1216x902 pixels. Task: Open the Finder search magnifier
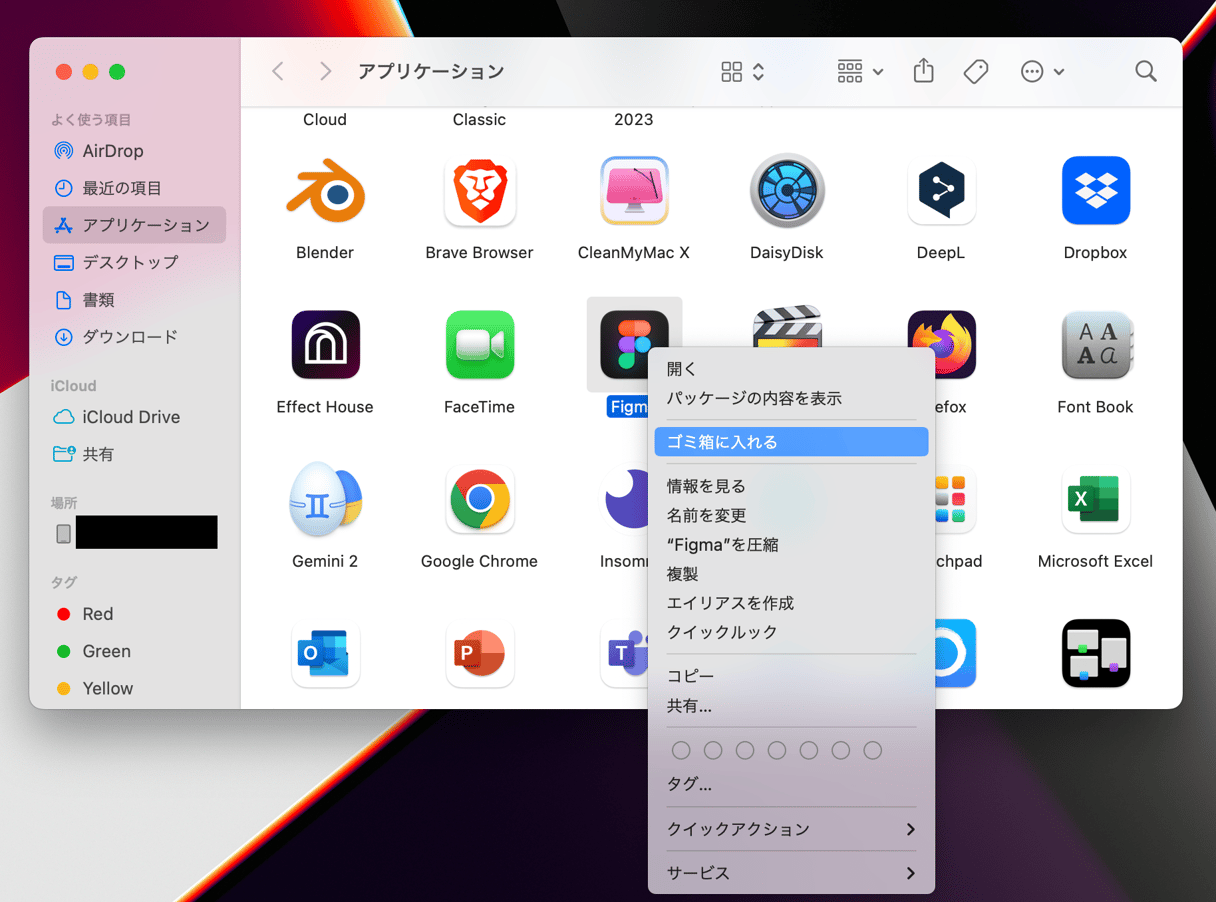[1145, 71]
